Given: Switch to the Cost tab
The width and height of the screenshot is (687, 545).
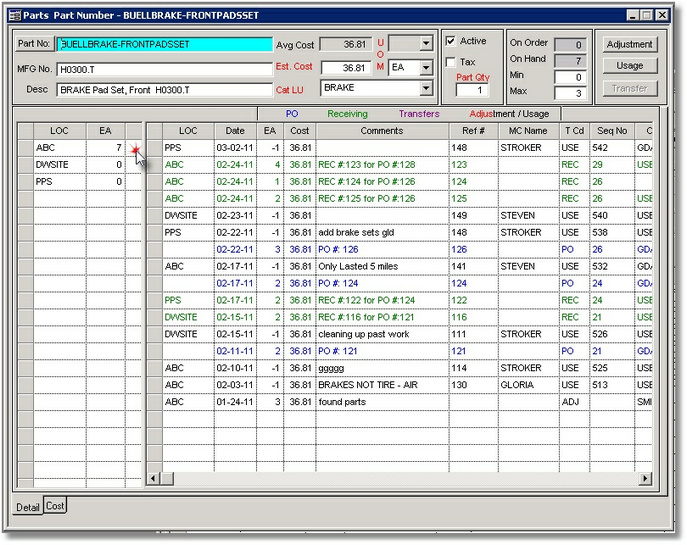Looking at the screenshot, I should coord(55,507).
